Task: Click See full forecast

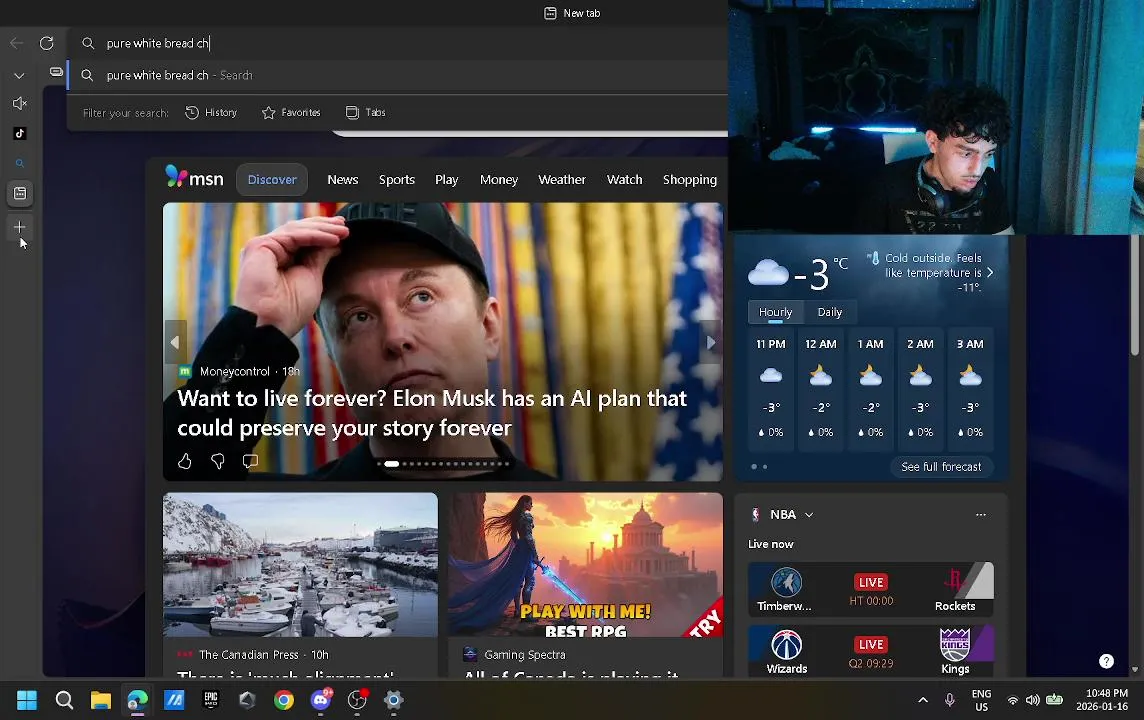Action: [941, 467]
